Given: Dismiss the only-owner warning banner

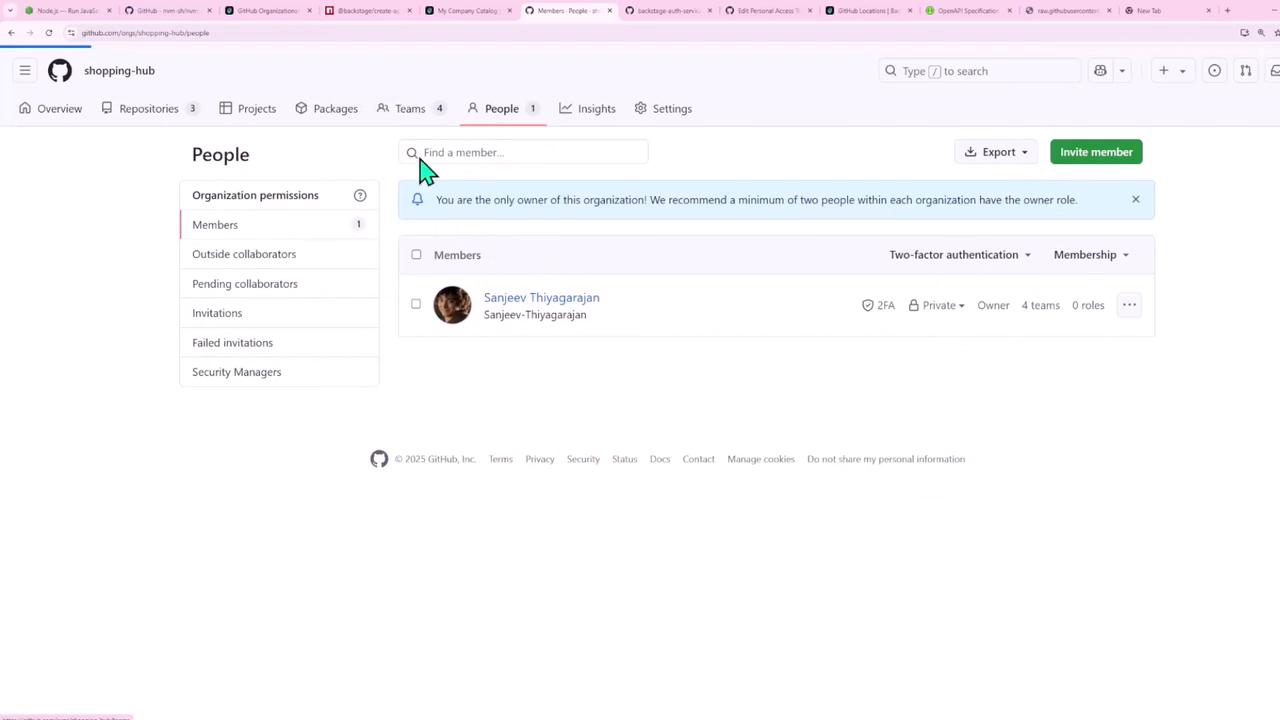Looking at the screenshot, I should point(1136,199).
